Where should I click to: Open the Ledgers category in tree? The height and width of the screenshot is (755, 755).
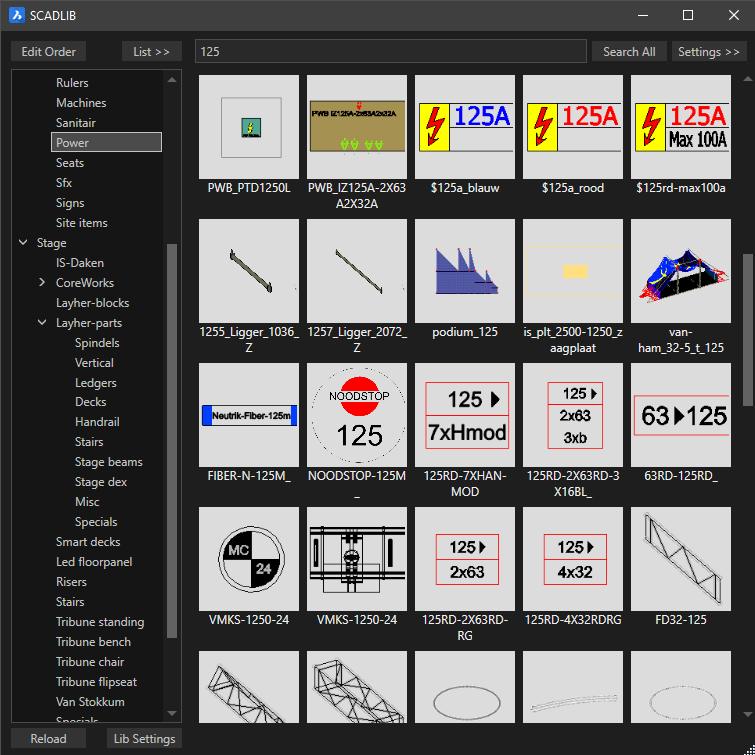point(95,383)
